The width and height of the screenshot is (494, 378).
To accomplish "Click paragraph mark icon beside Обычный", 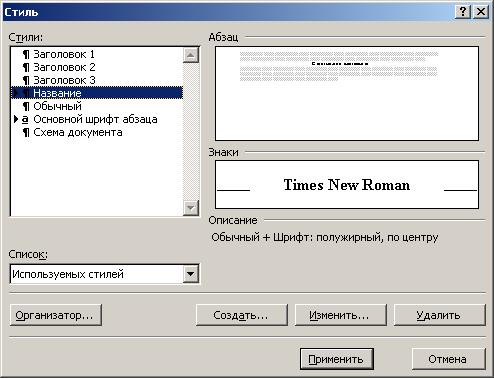I will (x=26, y=106).
